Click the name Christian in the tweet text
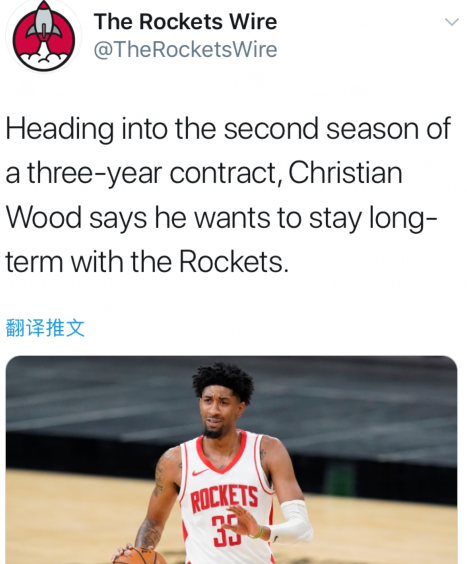The image size is (467, 564). pos(345,173)
